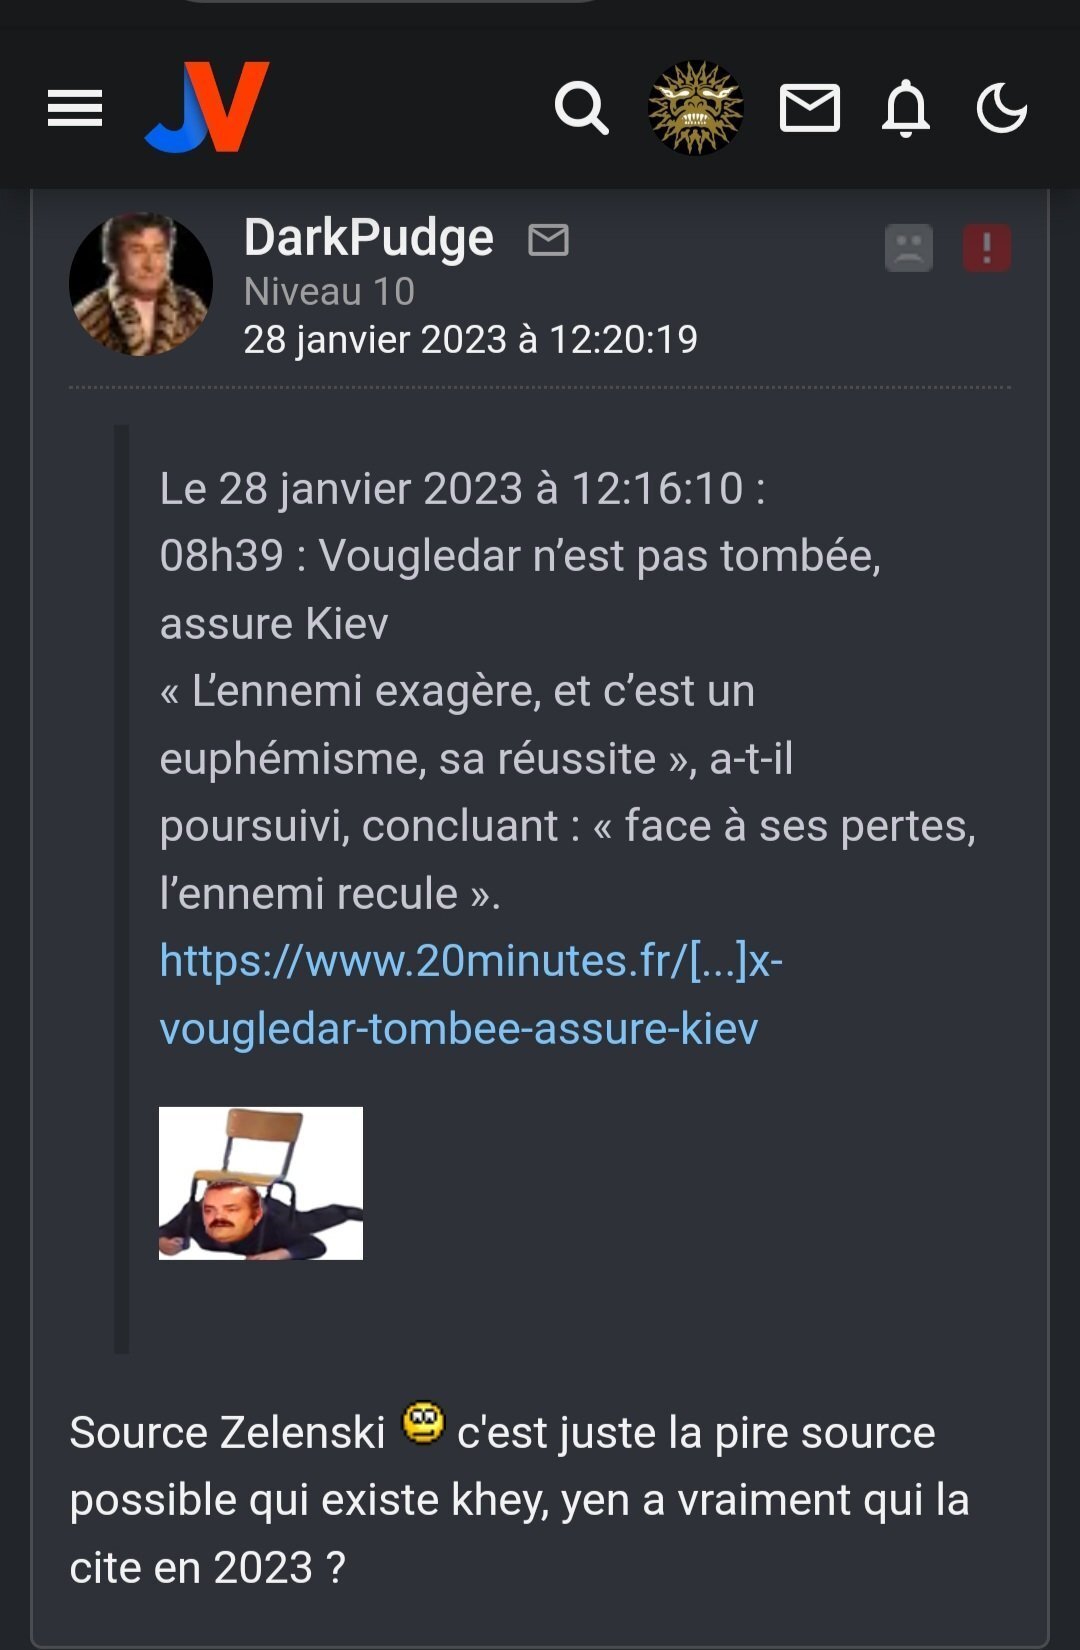Click the quoted text about Vougledar
Screen dimensions: 1080x1650
[x=568, y=724]
